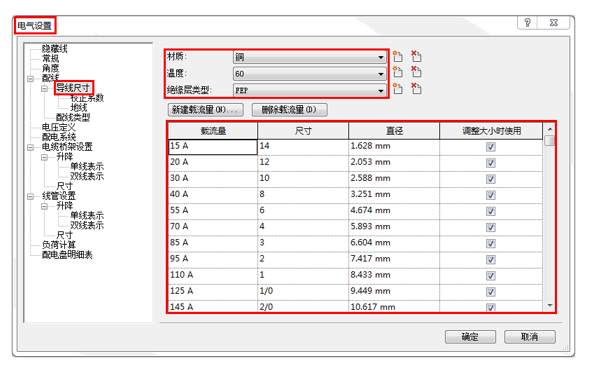
Task: Toggle the checkbox in the 40 A row
Action: coord(491,195)
